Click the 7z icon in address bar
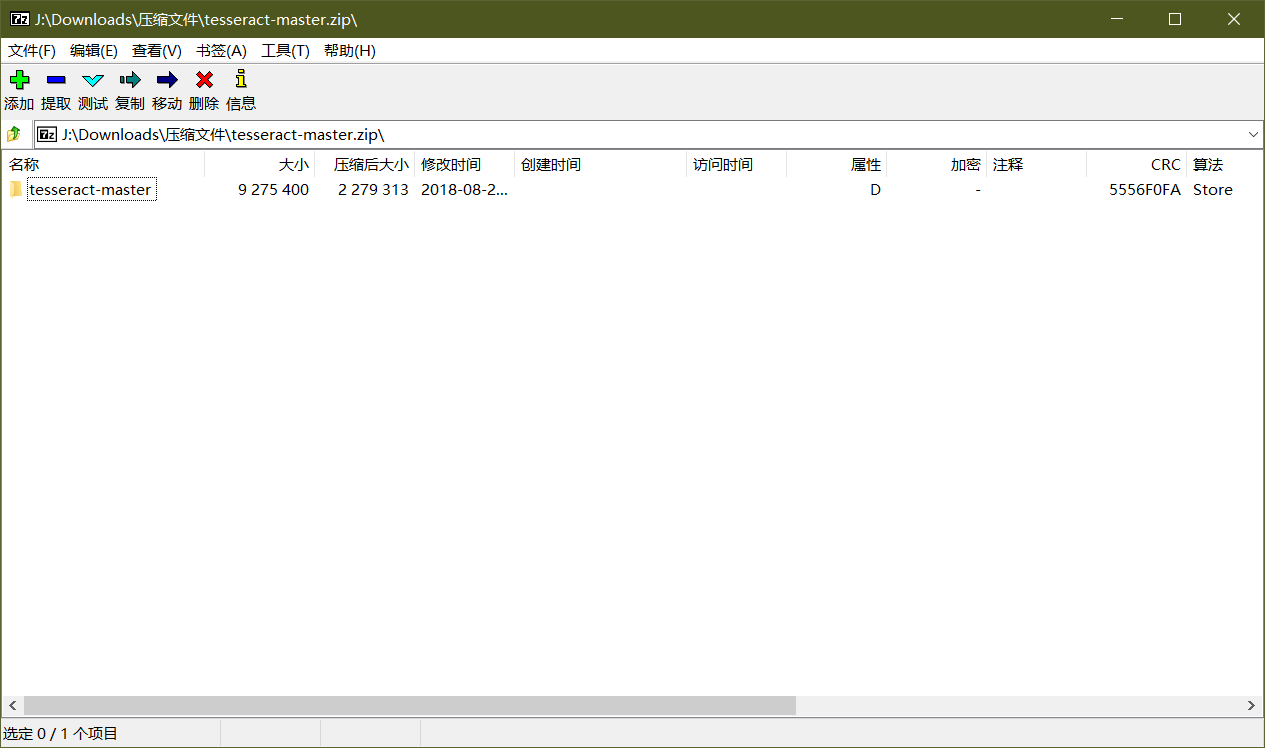The height and width of the screenshot is (748, 1265). tap(47, 134)
